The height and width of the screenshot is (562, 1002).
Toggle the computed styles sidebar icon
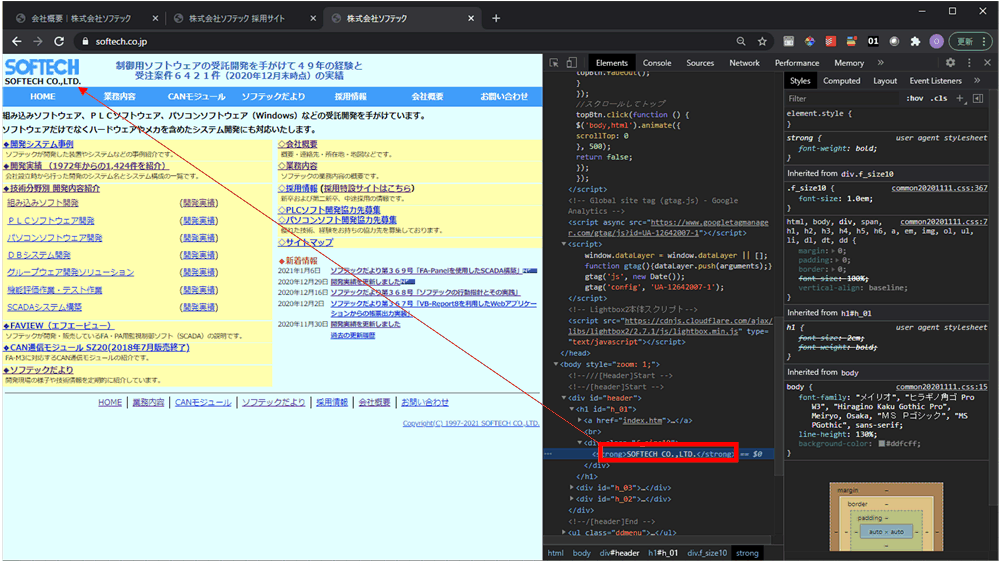point(978,98)
